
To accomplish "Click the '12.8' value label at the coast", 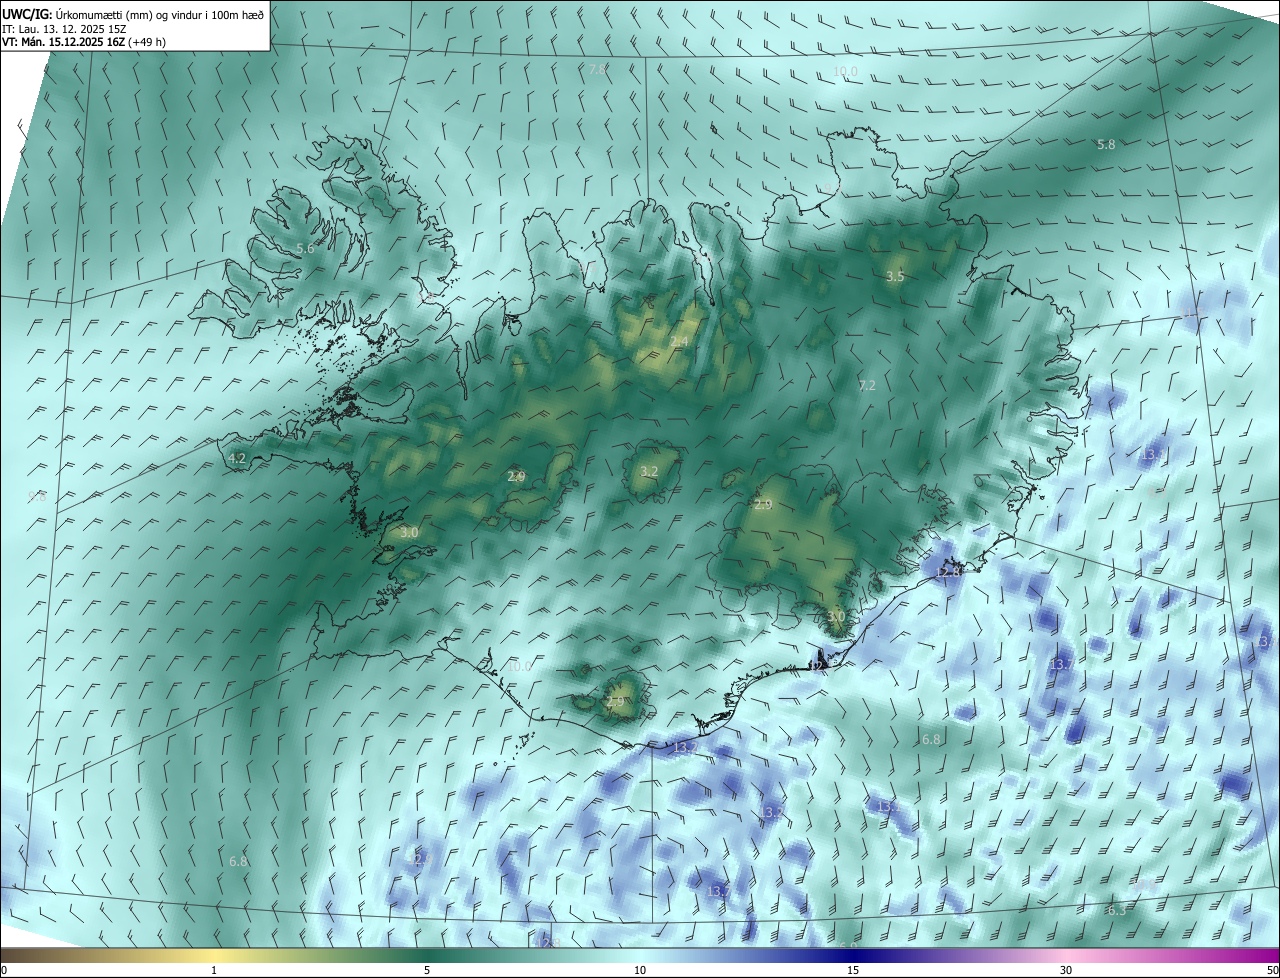I will pos(949,571).
